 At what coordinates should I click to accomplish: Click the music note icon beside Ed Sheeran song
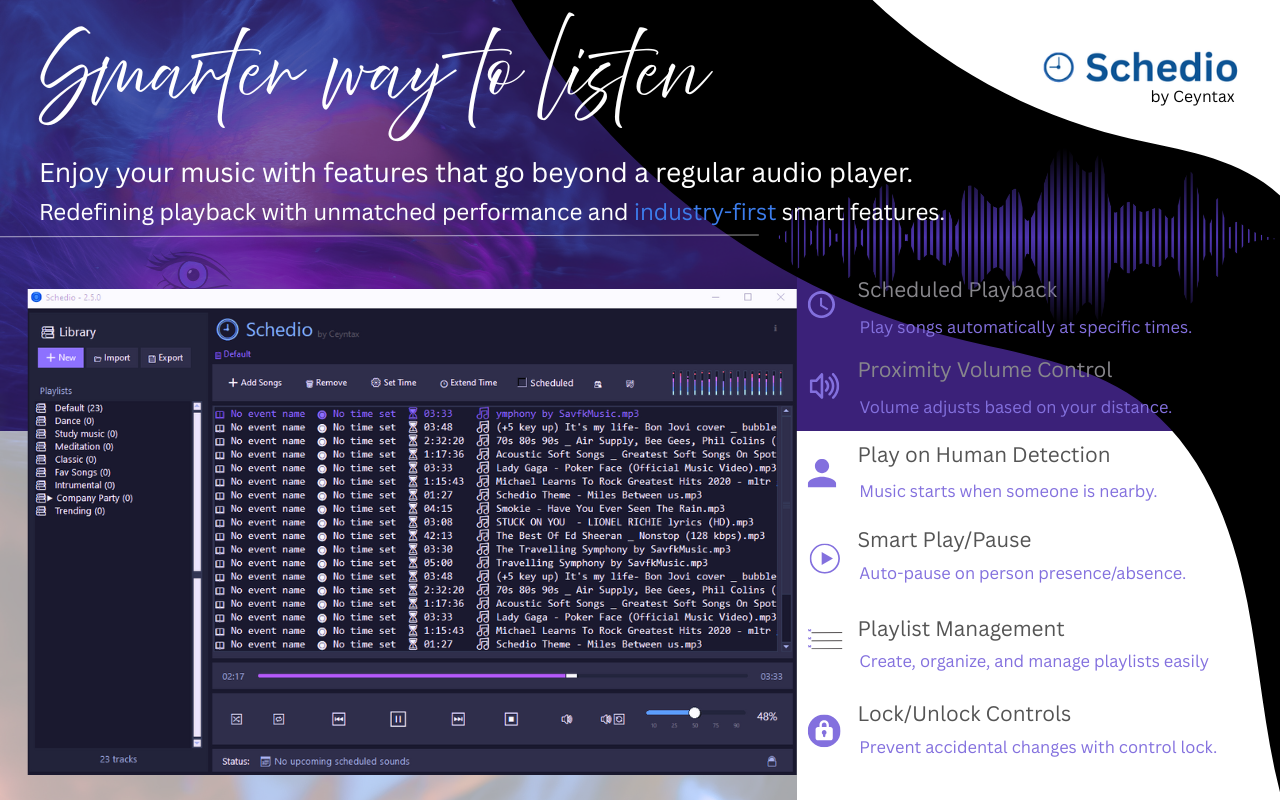(484, 536)
